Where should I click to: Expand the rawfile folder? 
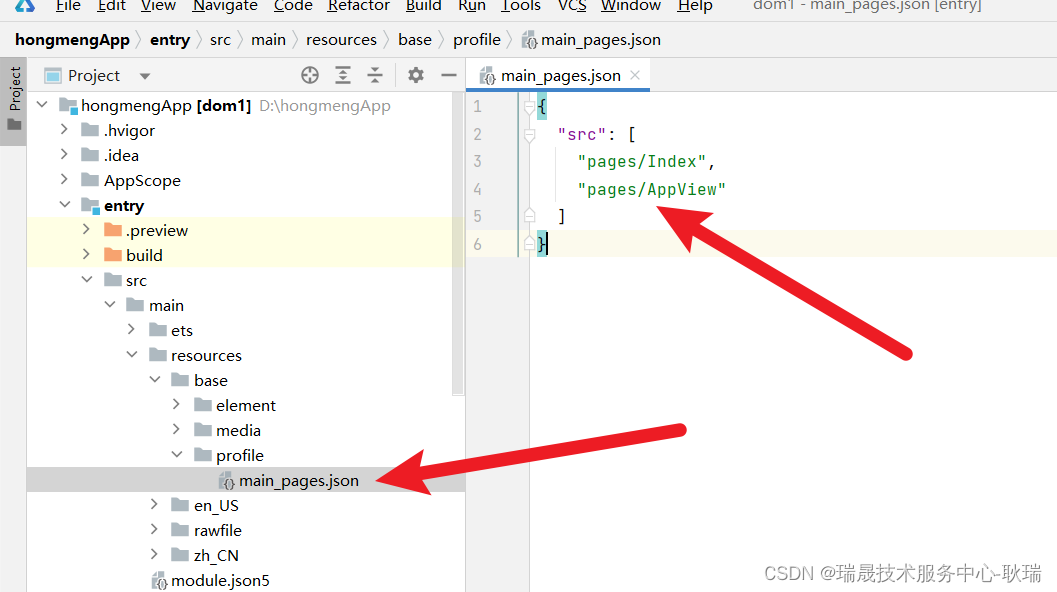tap(154, 529)
